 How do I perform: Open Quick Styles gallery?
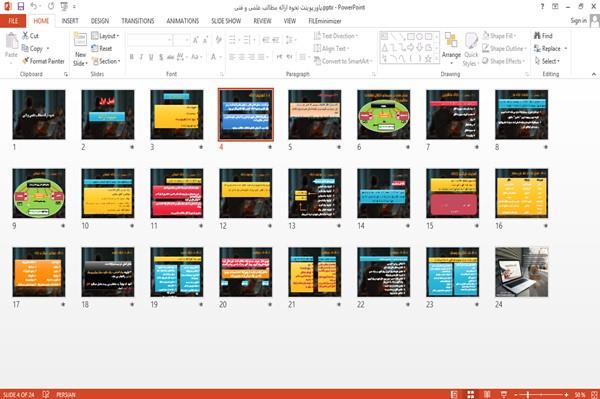pyautogui.click(x=471, y=50)
